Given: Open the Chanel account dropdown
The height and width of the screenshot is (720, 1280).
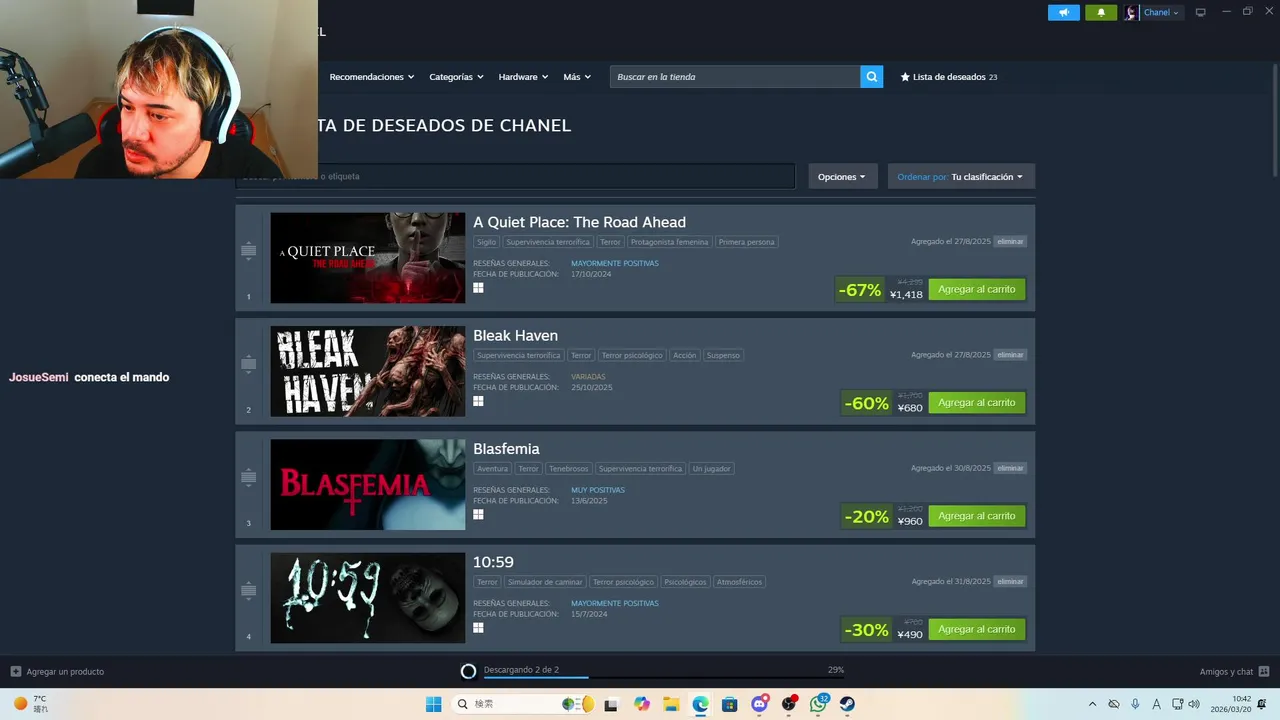Looking at the screenshot, I should (1161, 13).
